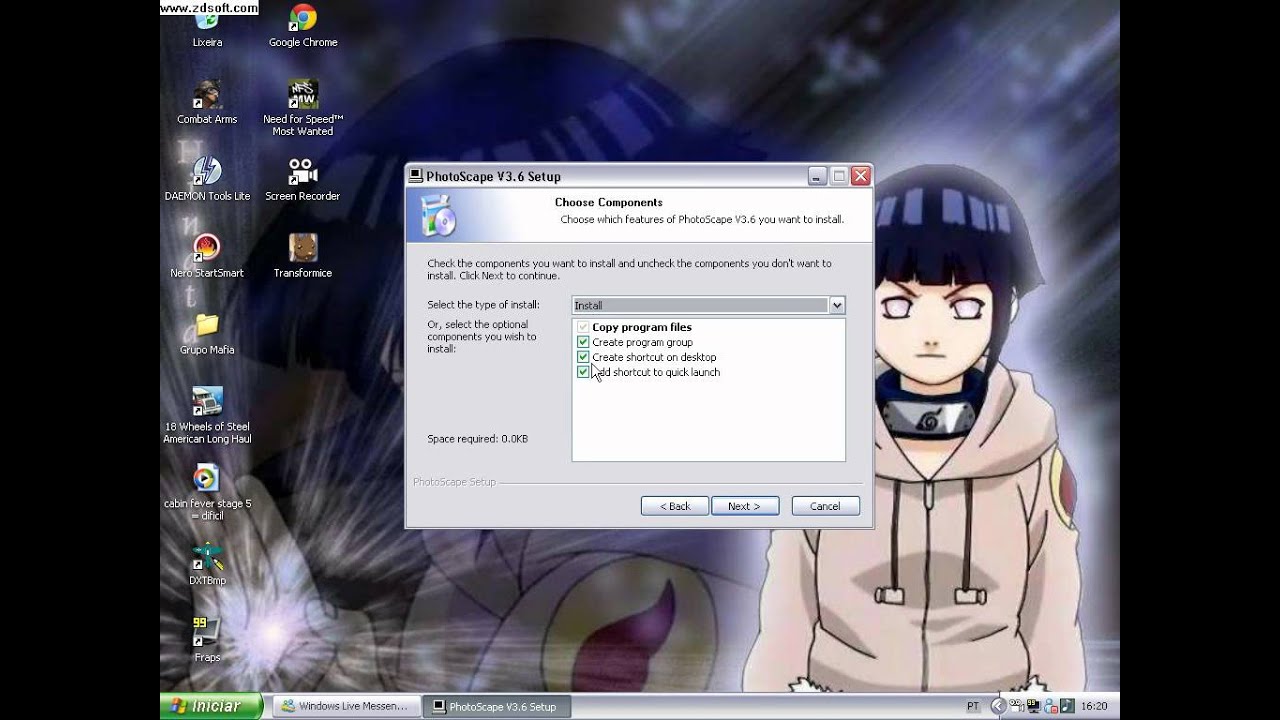Click the PT language indicator
1280x720 pixels.
tap(973, 706)
